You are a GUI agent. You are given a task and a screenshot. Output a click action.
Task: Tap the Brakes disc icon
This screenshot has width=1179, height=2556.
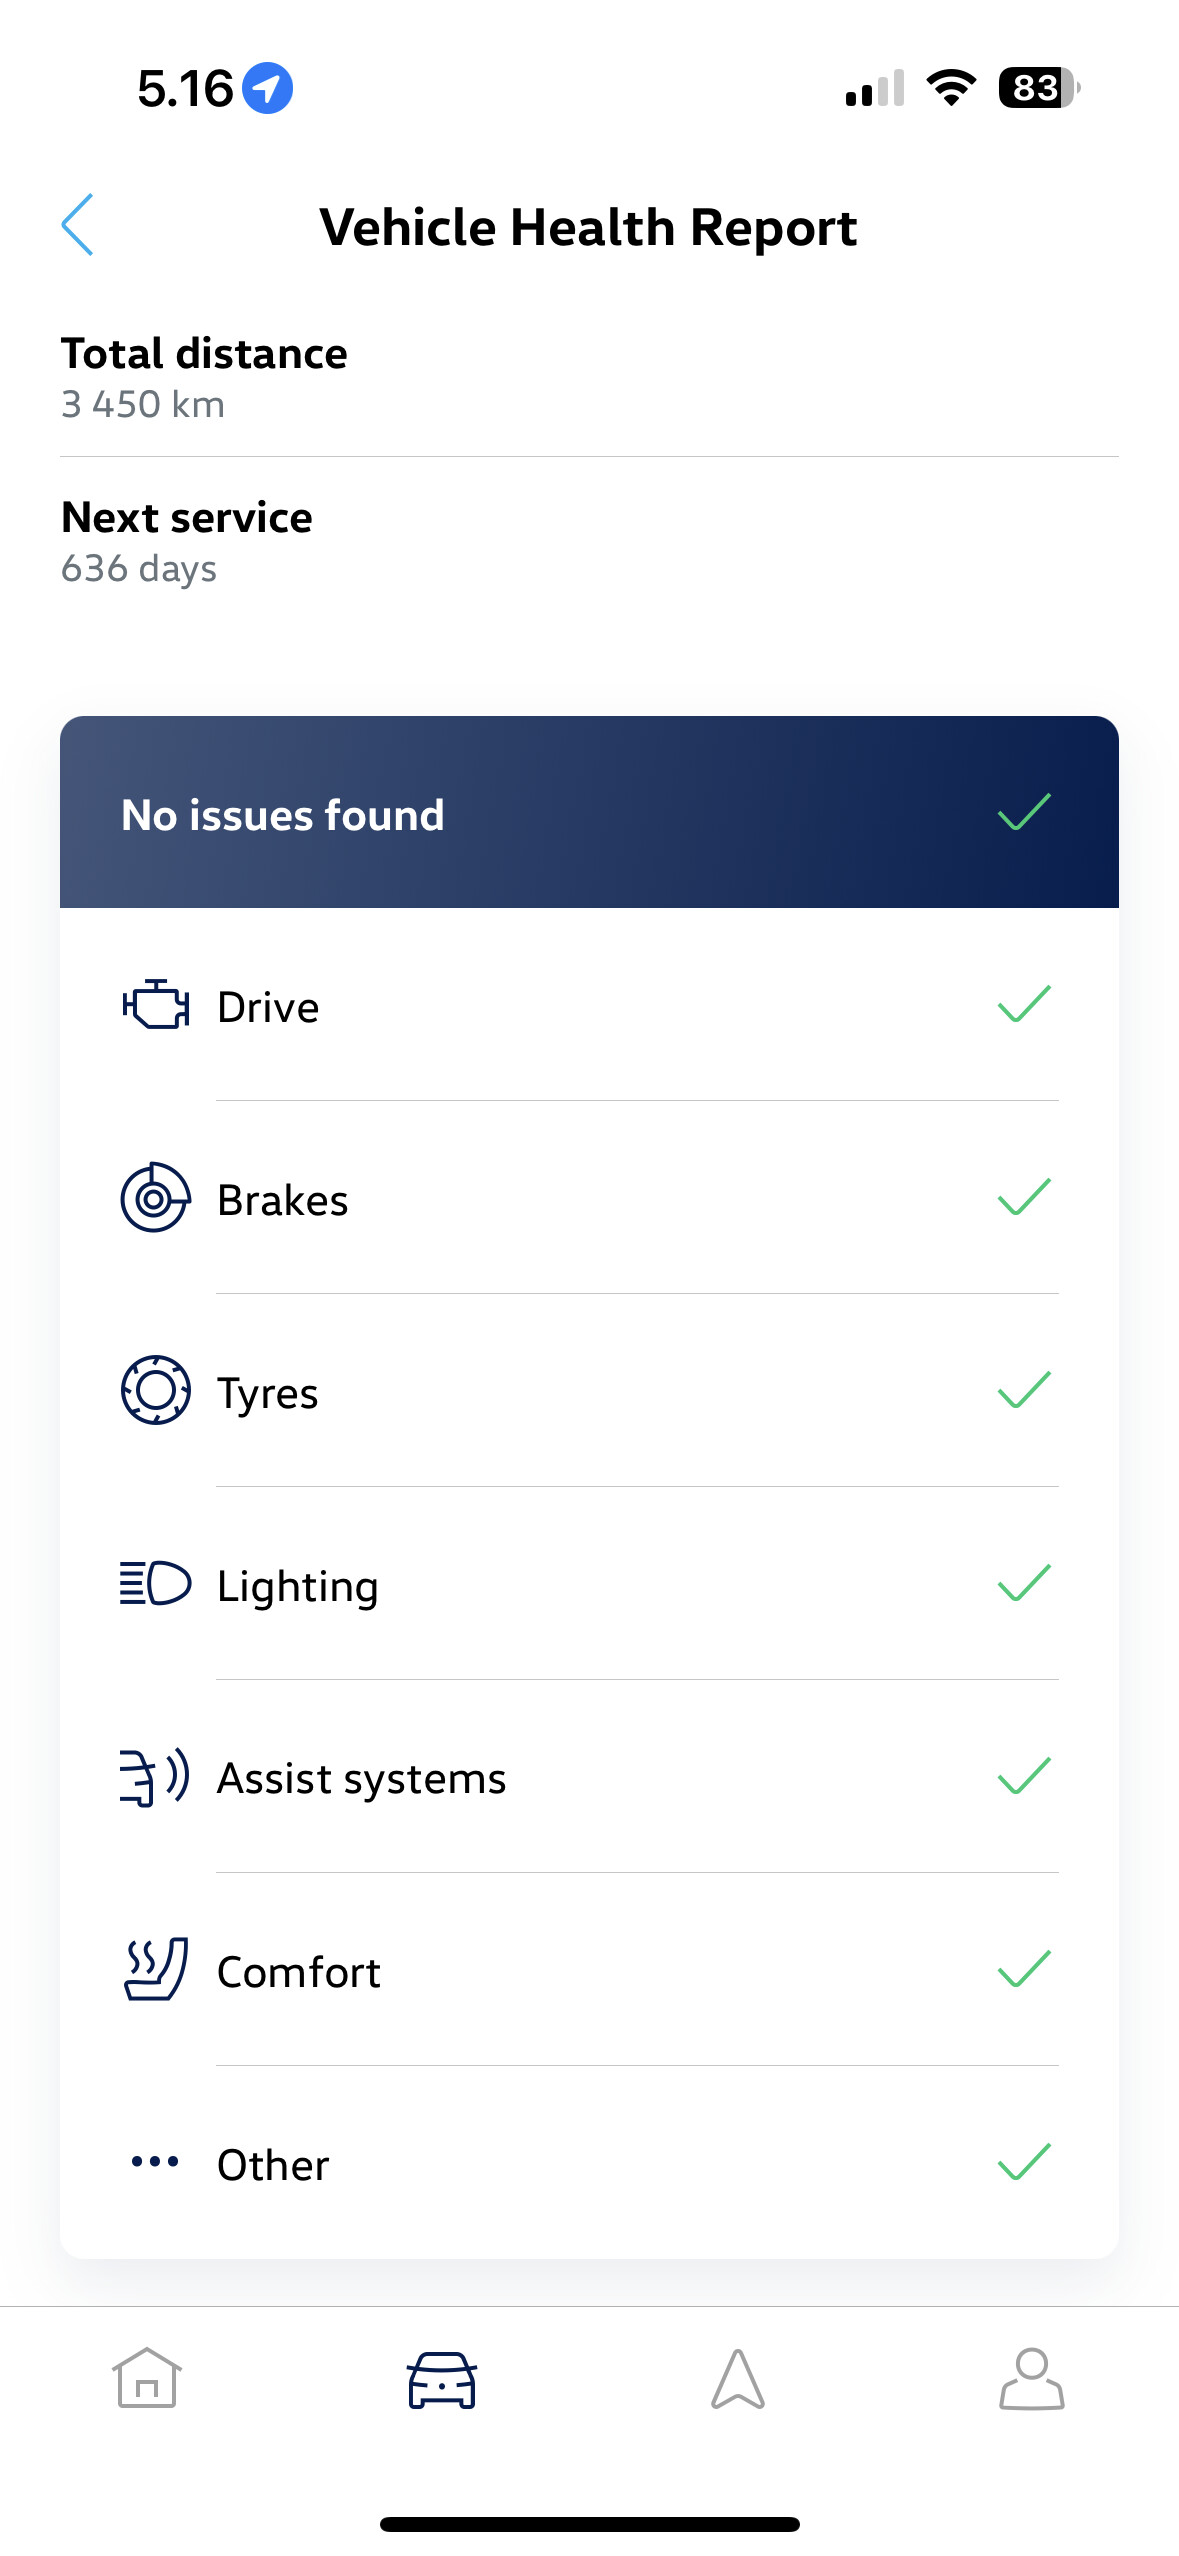pos(155,1197)
